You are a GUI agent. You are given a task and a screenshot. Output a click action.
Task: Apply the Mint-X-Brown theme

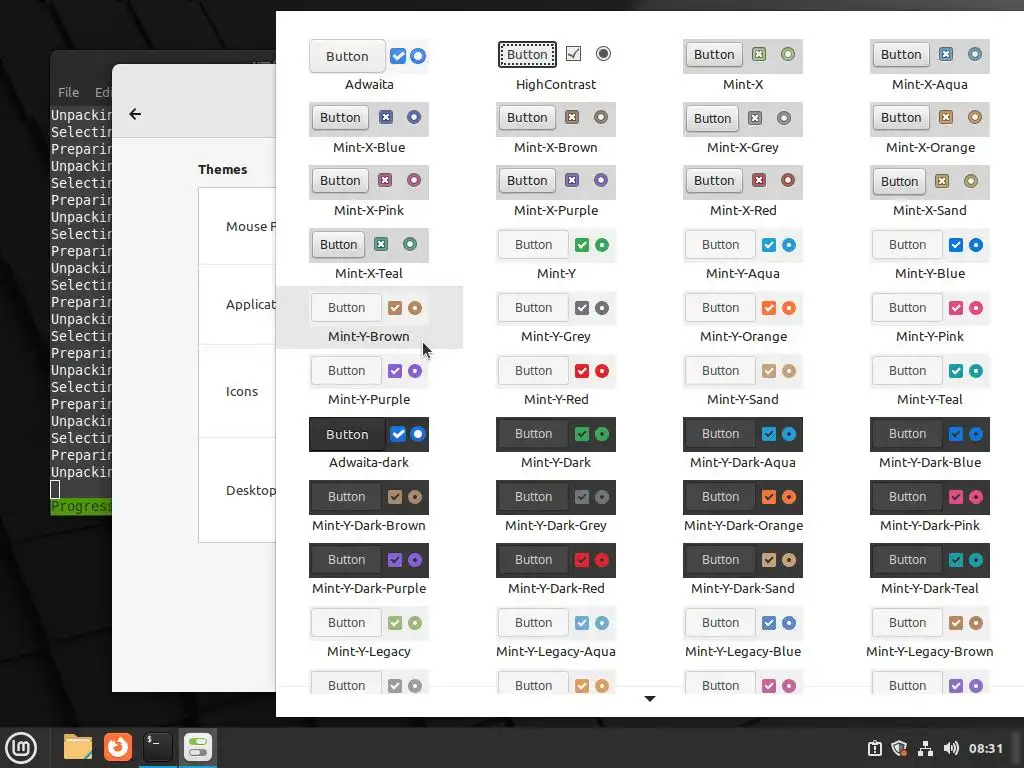pyautogui.click(x=556, y=129)
